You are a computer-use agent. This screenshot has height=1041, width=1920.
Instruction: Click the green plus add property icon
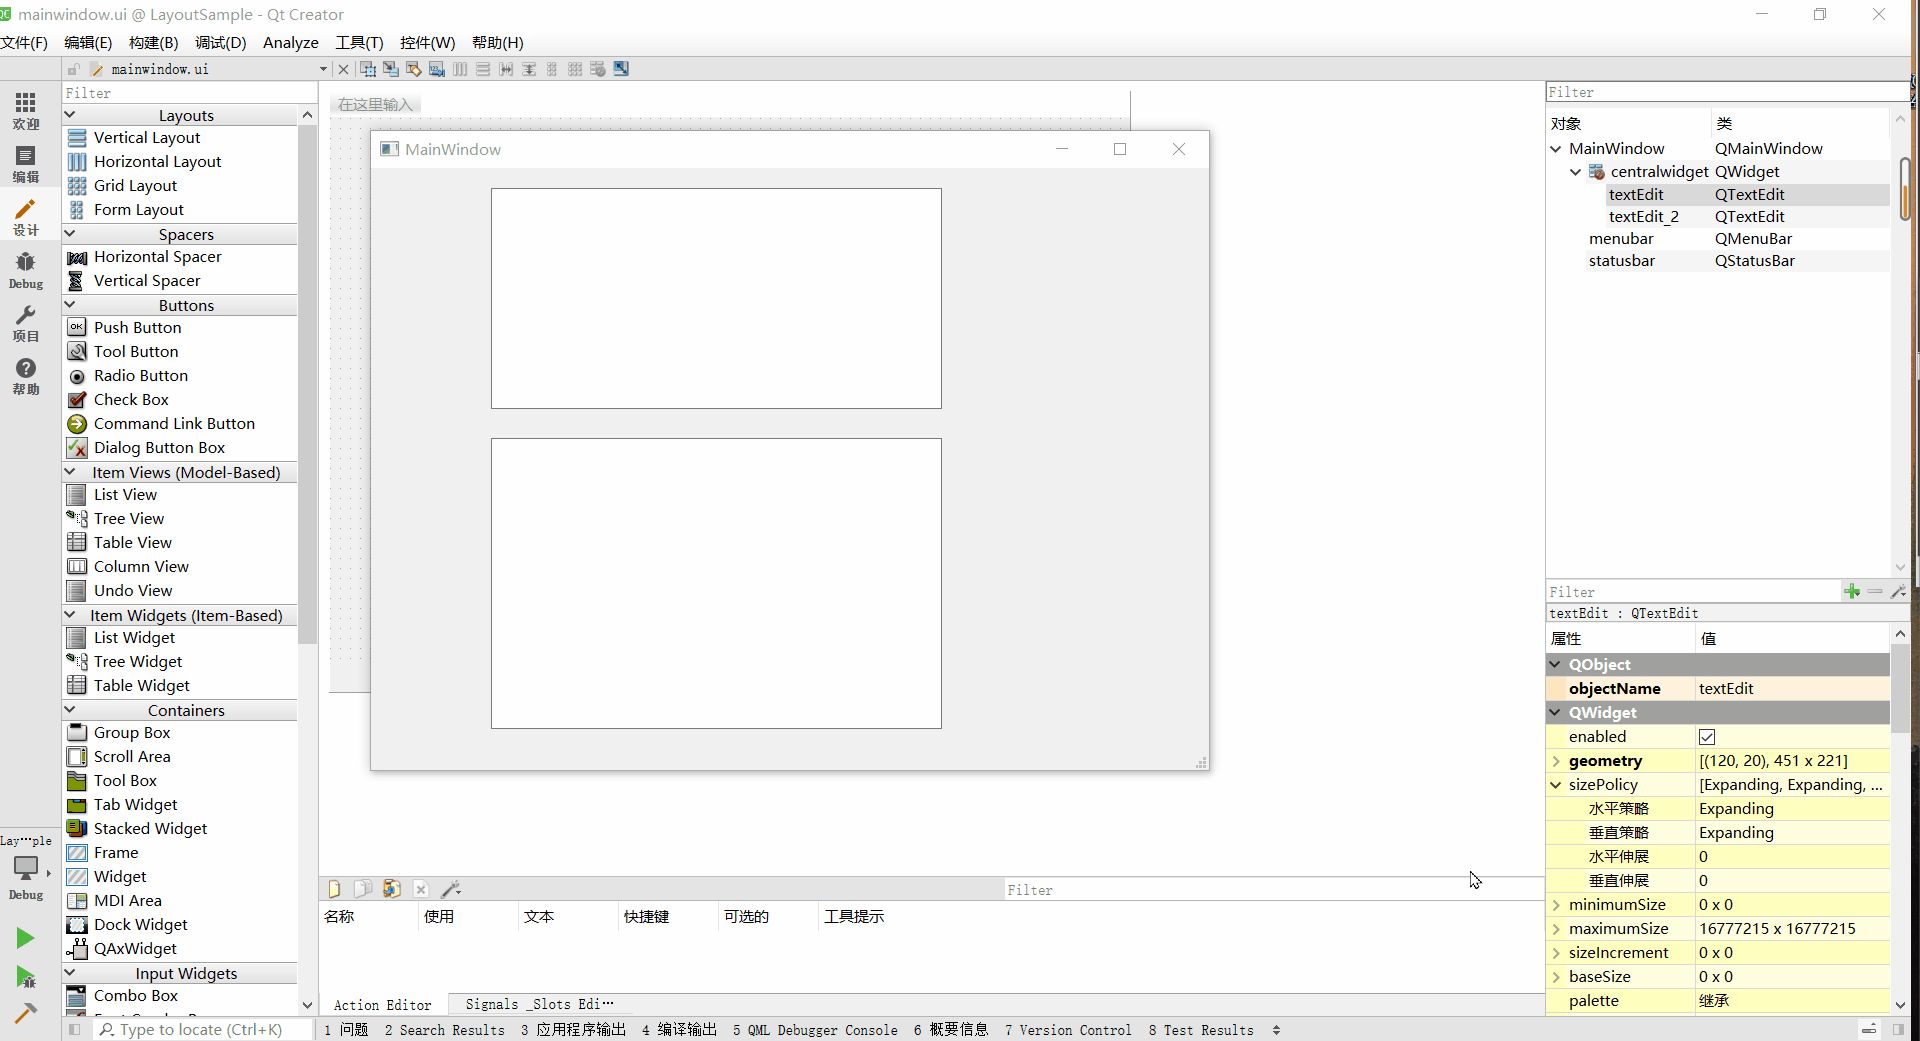(1852, 592)
